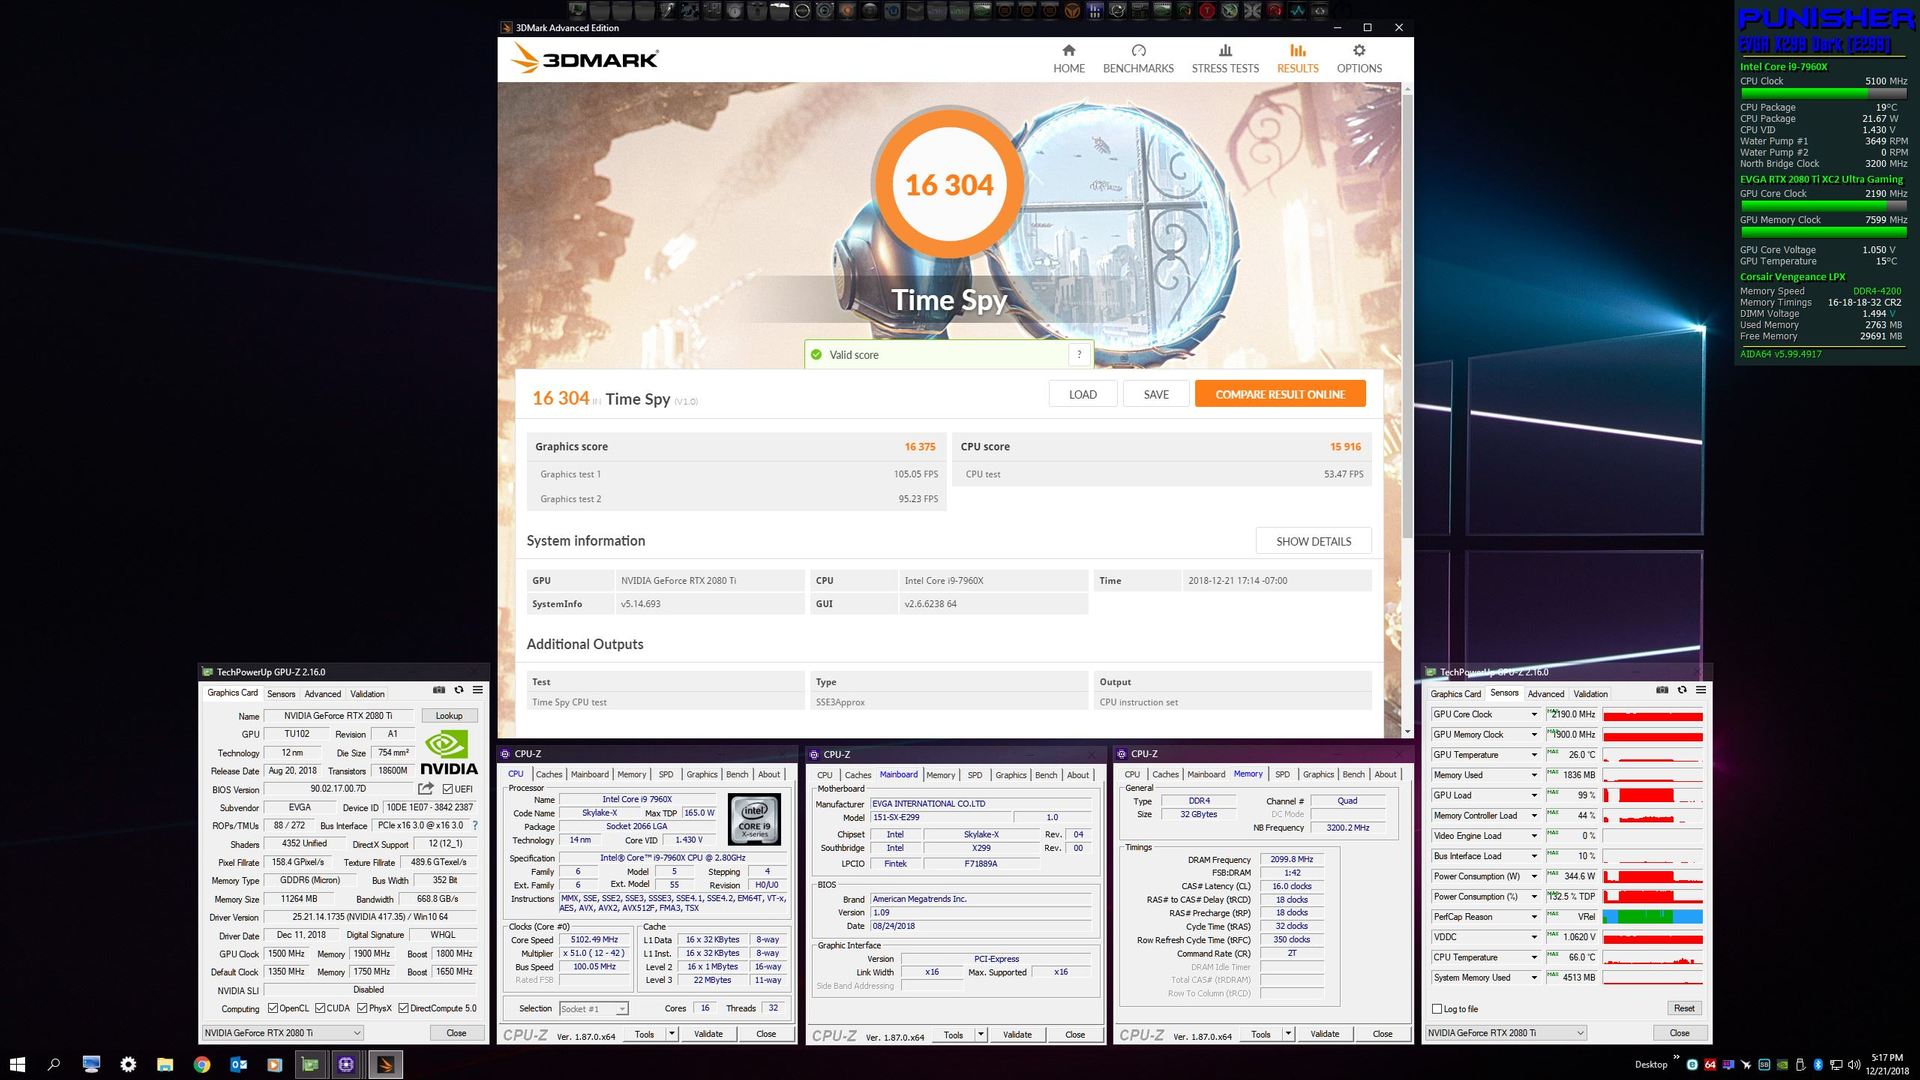The image size is (1920, 1080).
Task: Switch to the Caches tab in the leftmost CPU-Z window
Action: [x=549, y=774]
